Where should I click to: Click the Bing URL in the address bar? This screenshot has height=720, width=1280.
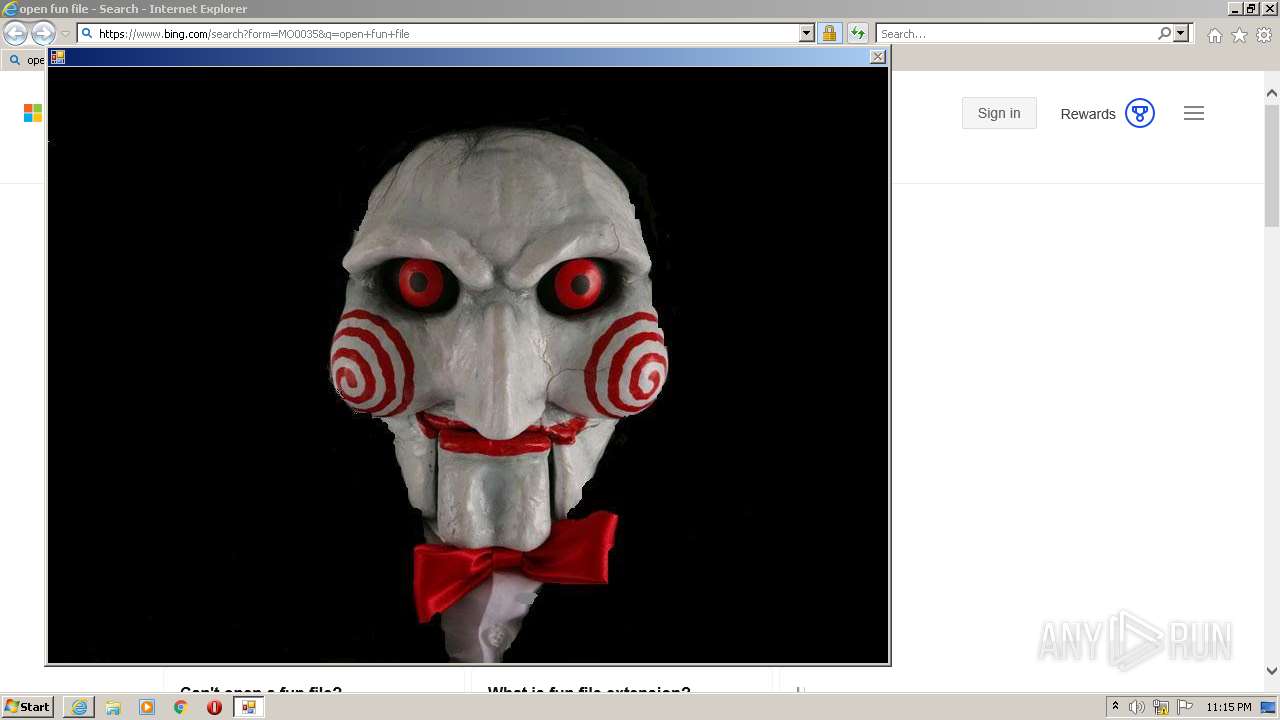(254, 34)
